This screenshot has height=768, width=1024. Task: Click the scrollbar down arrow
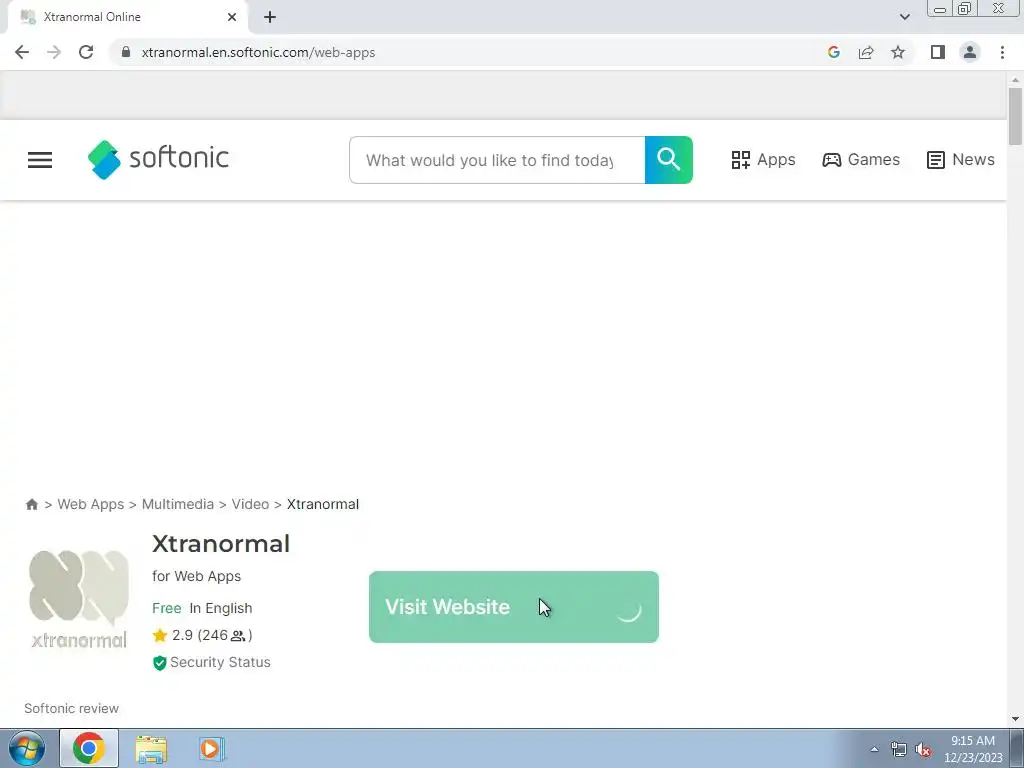point(1015,719)
